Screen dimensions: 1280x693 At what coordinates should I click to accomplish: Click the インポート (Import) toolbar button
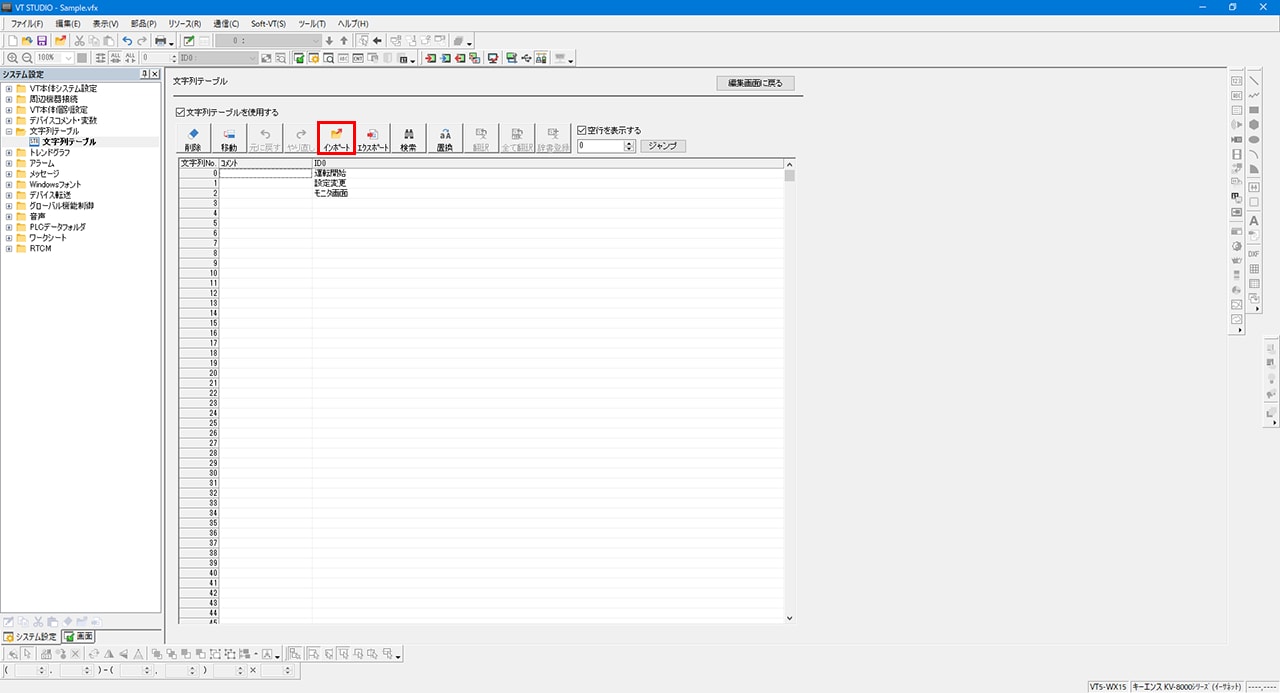pos(336,138)
